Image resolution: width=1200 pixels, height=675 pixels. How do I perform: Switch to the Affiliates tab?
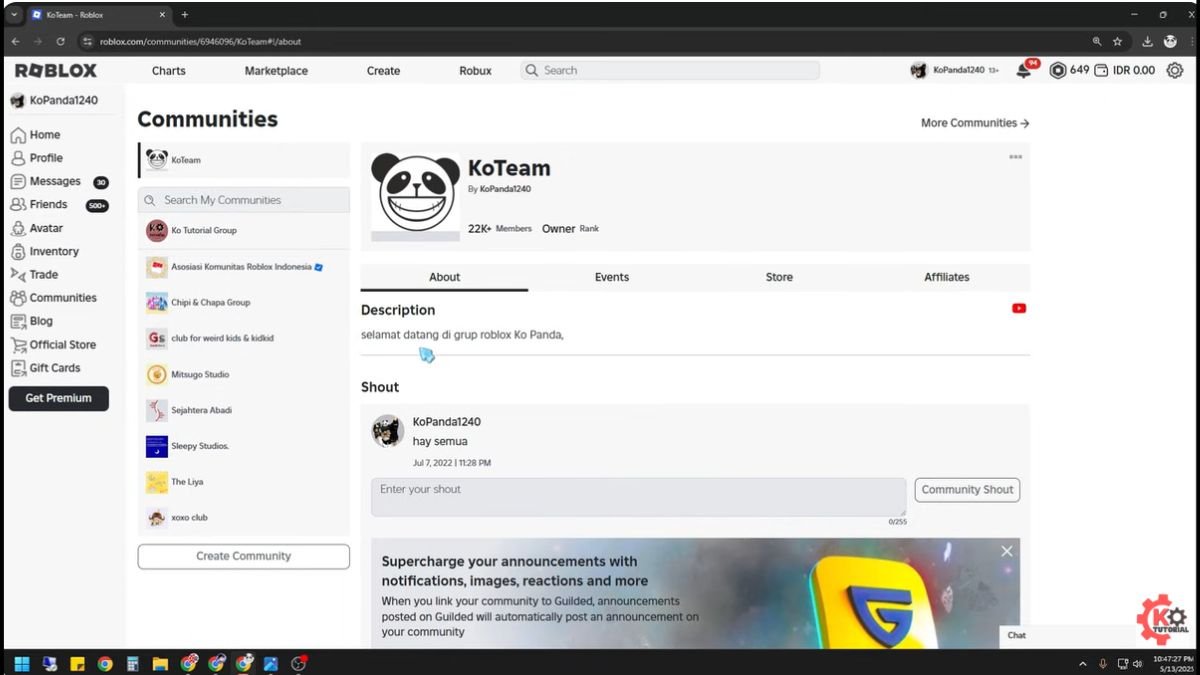pos(945,277)
